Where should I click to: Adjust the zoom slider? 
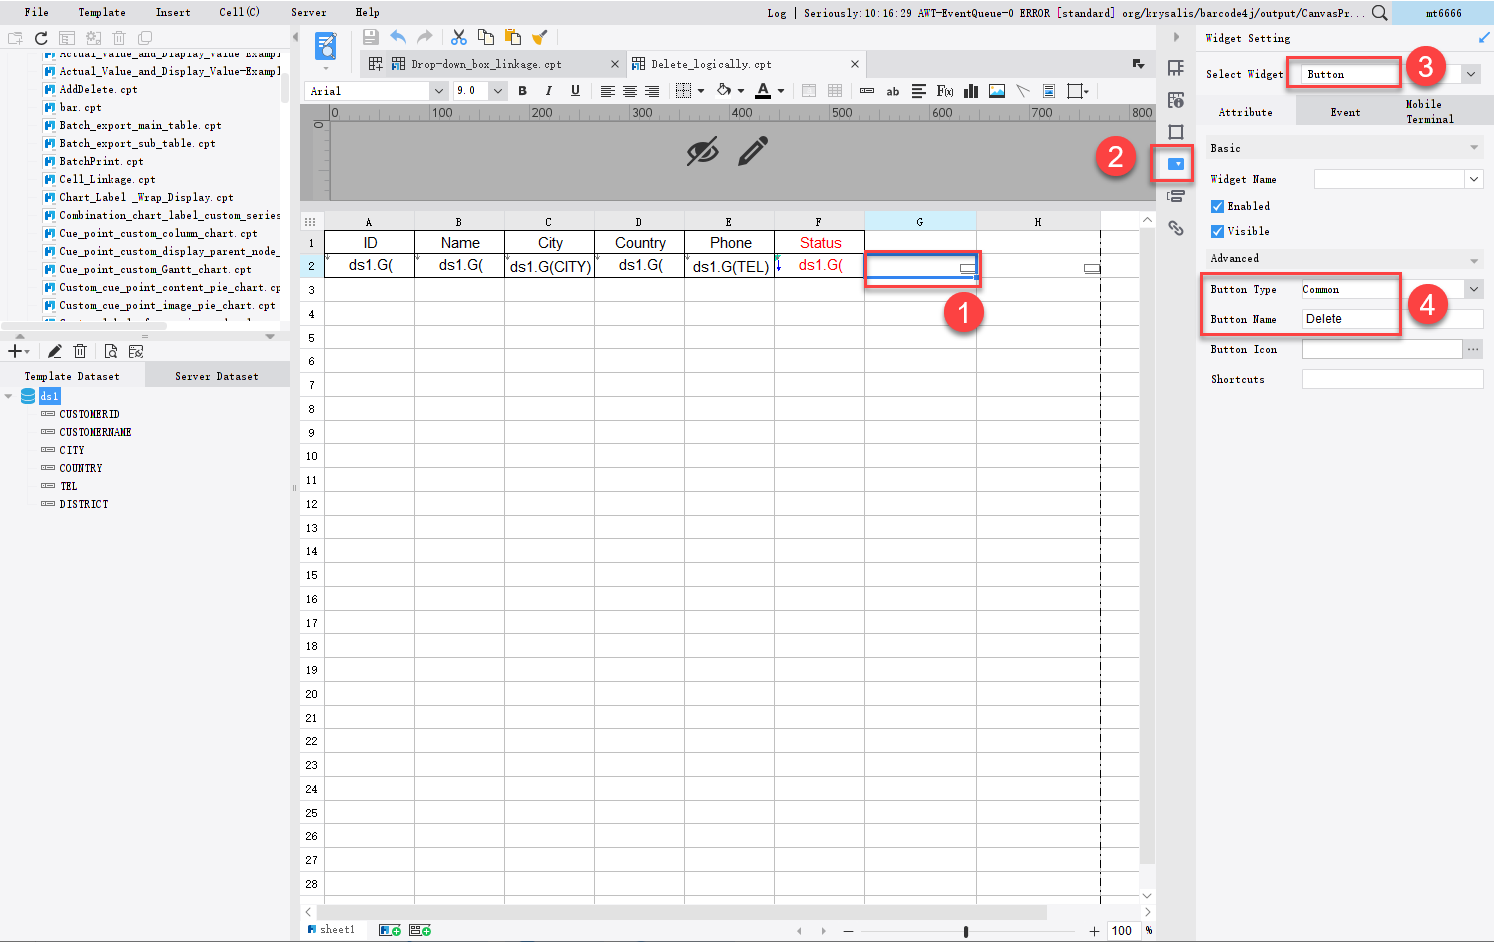click(x=968, y=931)
